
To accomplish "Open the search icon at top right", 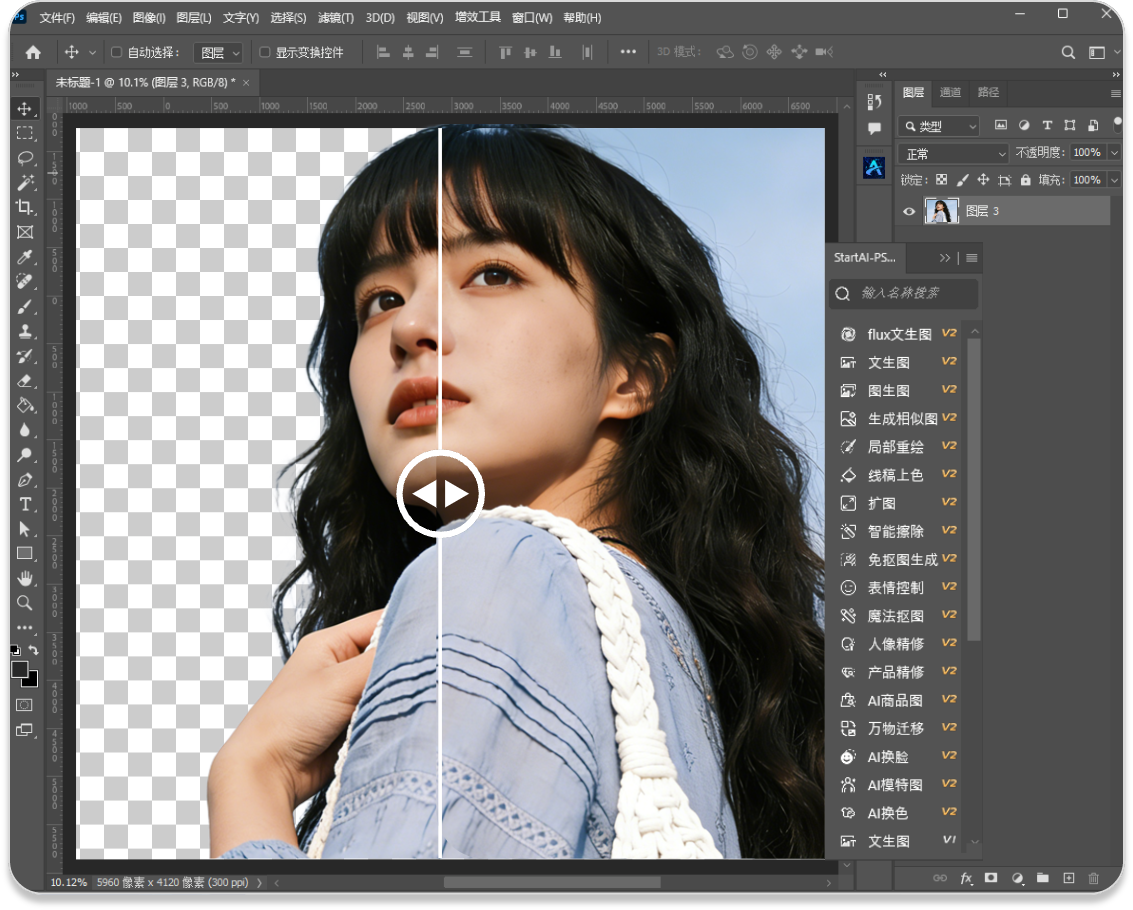I will coord(1068,52).
